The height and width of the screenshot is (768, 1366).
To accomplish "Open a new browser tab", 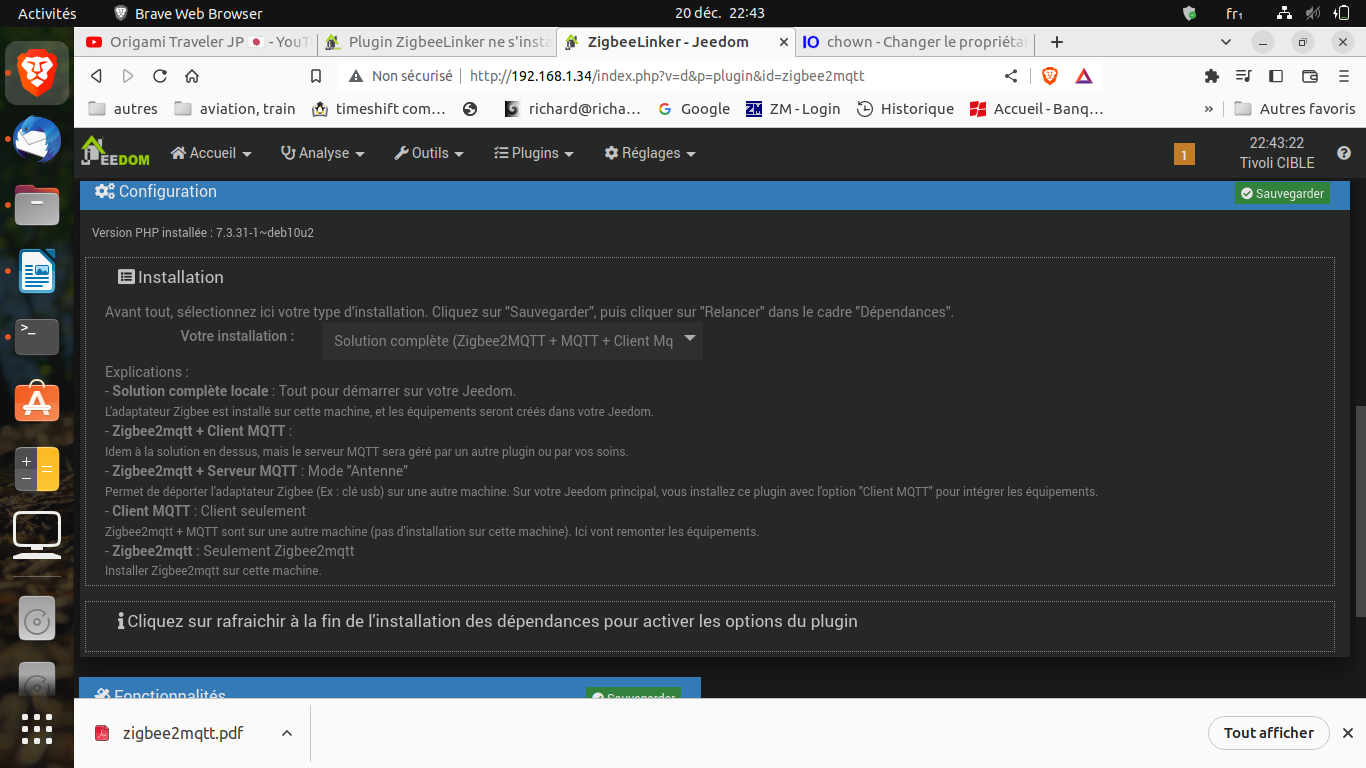I will tap(1056, 42).
